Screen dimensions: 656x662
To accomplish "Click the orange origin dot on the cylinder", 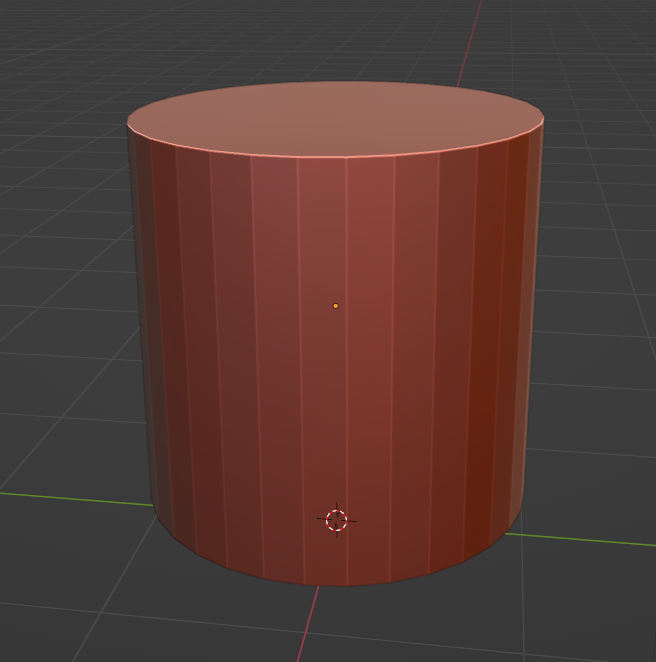I will click(335, 306).
